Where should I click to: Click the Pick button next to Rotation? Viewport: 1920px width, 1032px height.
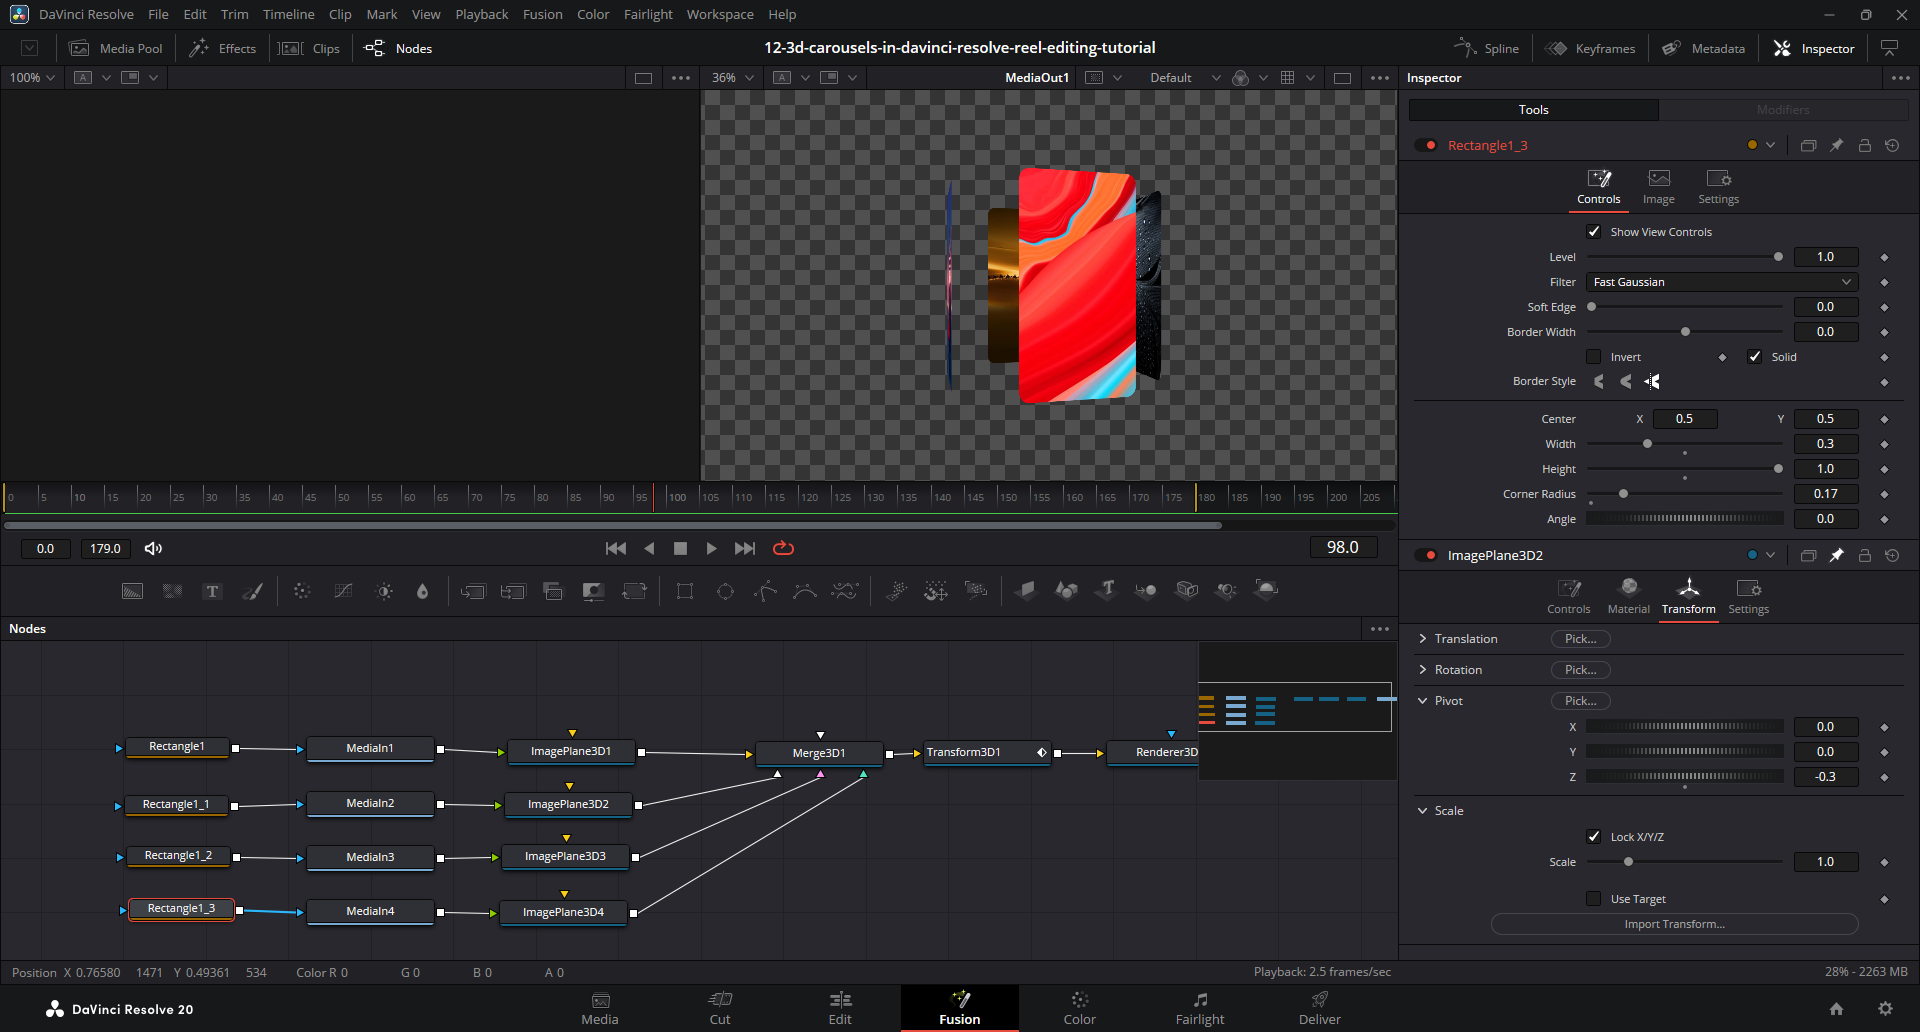(x=1580, y=670)
